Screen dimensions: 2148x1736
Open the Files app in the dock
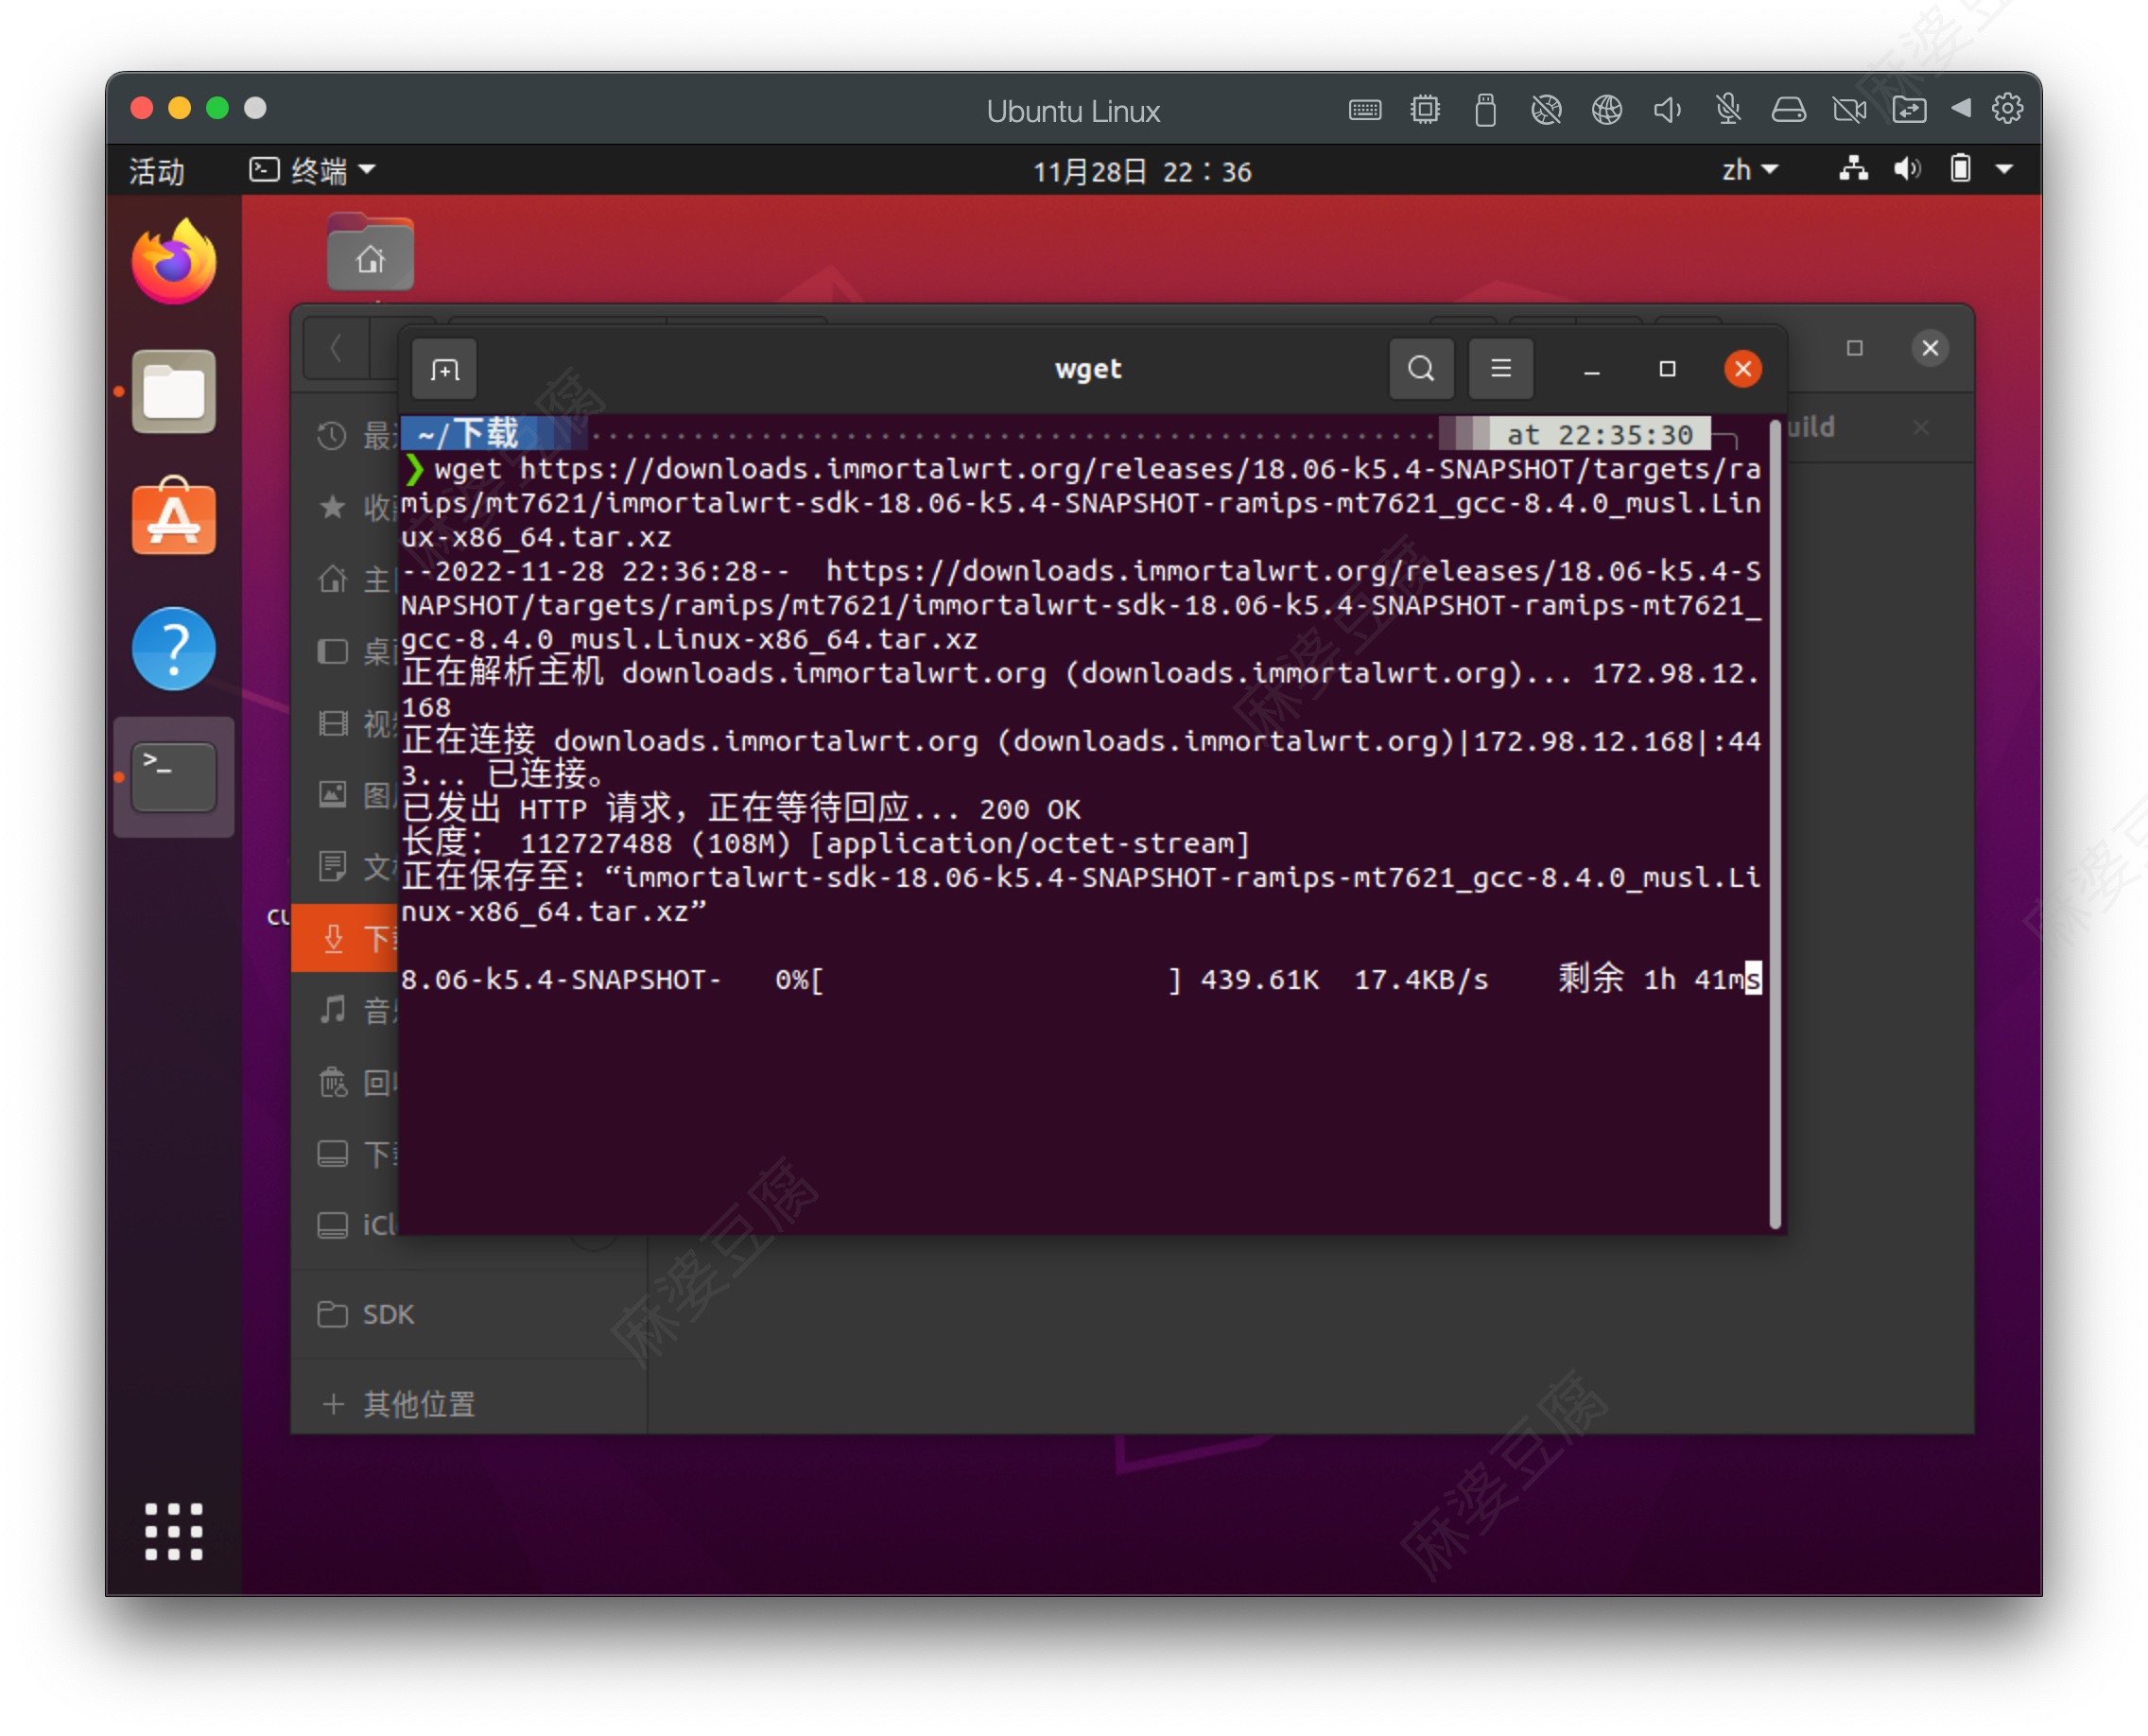coord(174,391)
